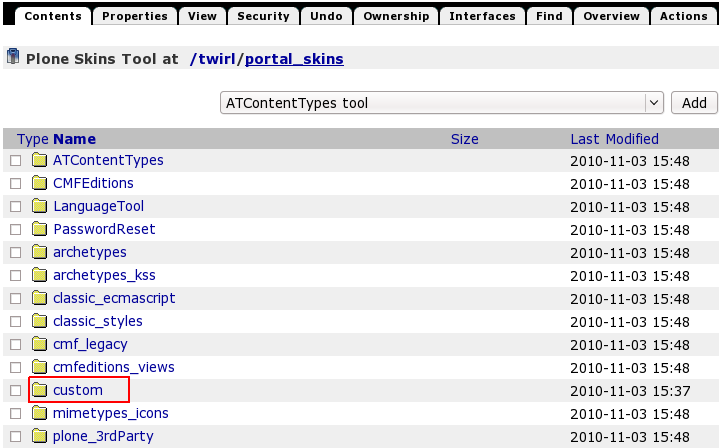Click the custom folder icon
Screen dimensions: 724x448
[40, 390]
